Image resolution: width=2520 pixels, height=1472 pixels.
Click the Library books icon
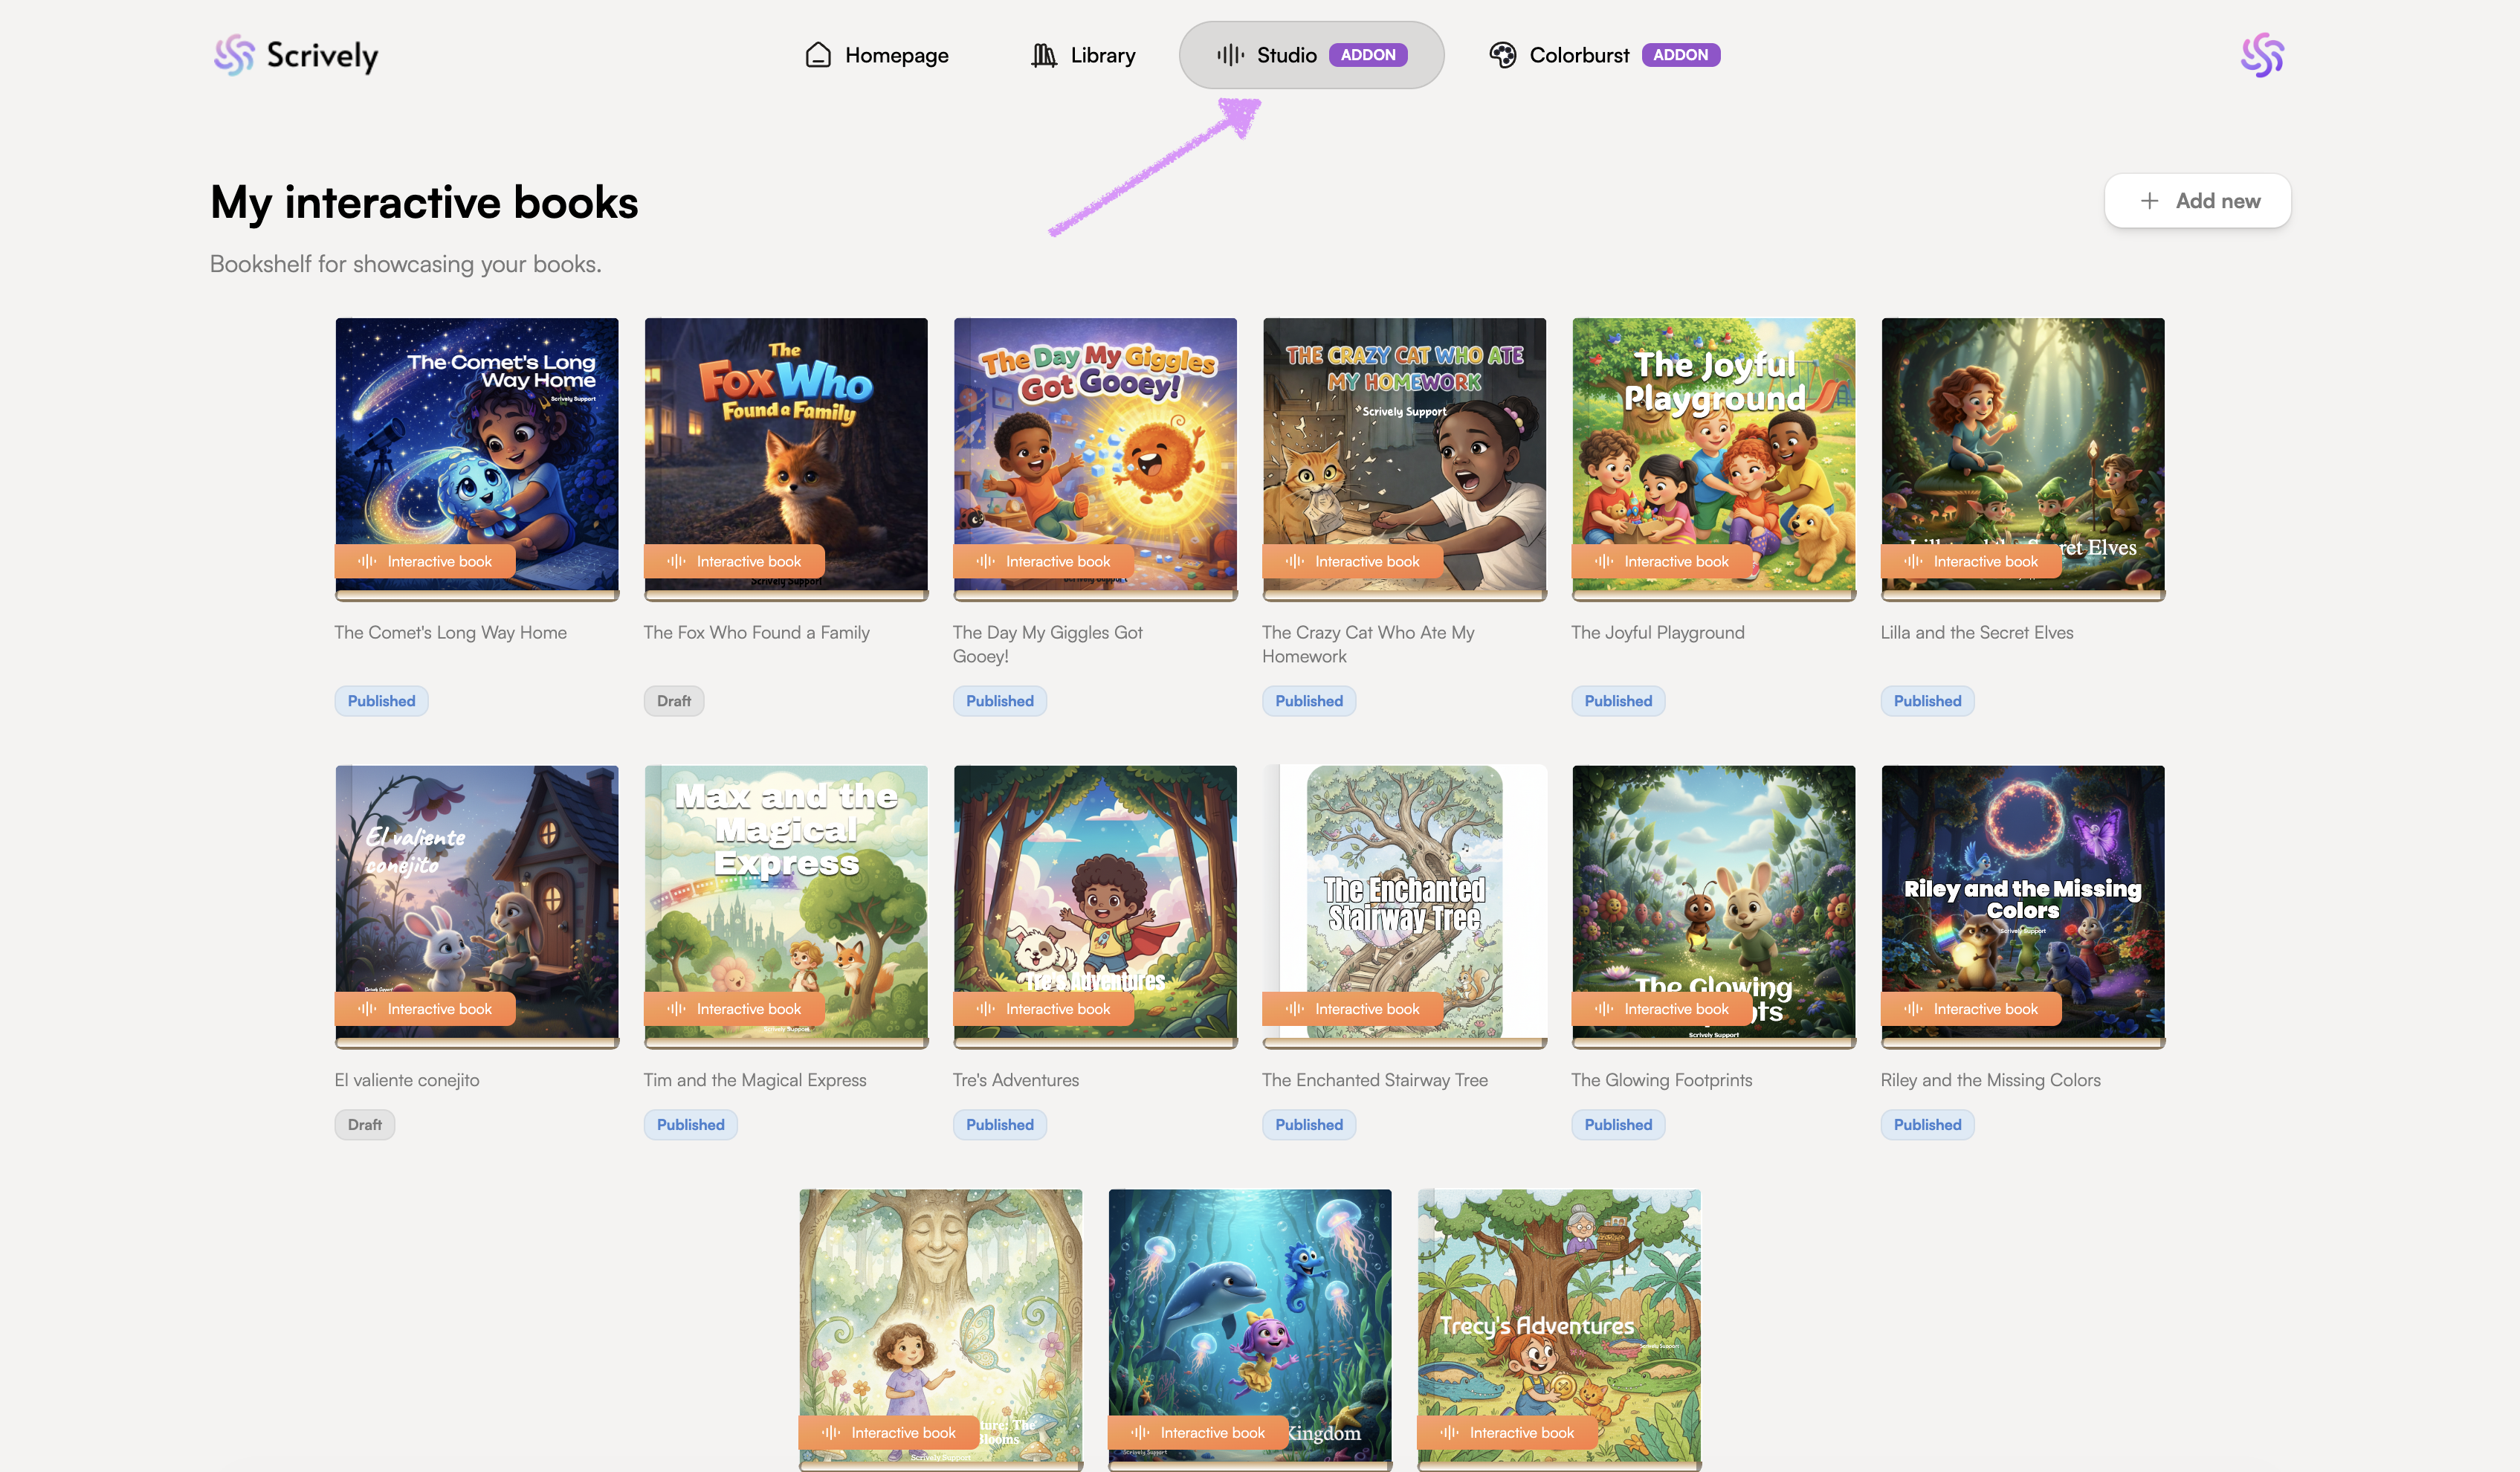click(x=1043, y=55)
